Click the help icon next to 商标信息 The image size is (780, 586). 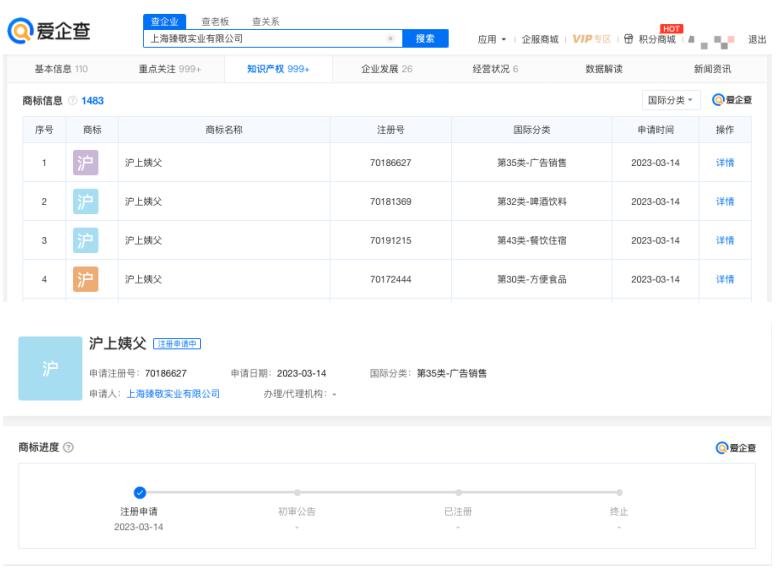(x=72, y=101)
